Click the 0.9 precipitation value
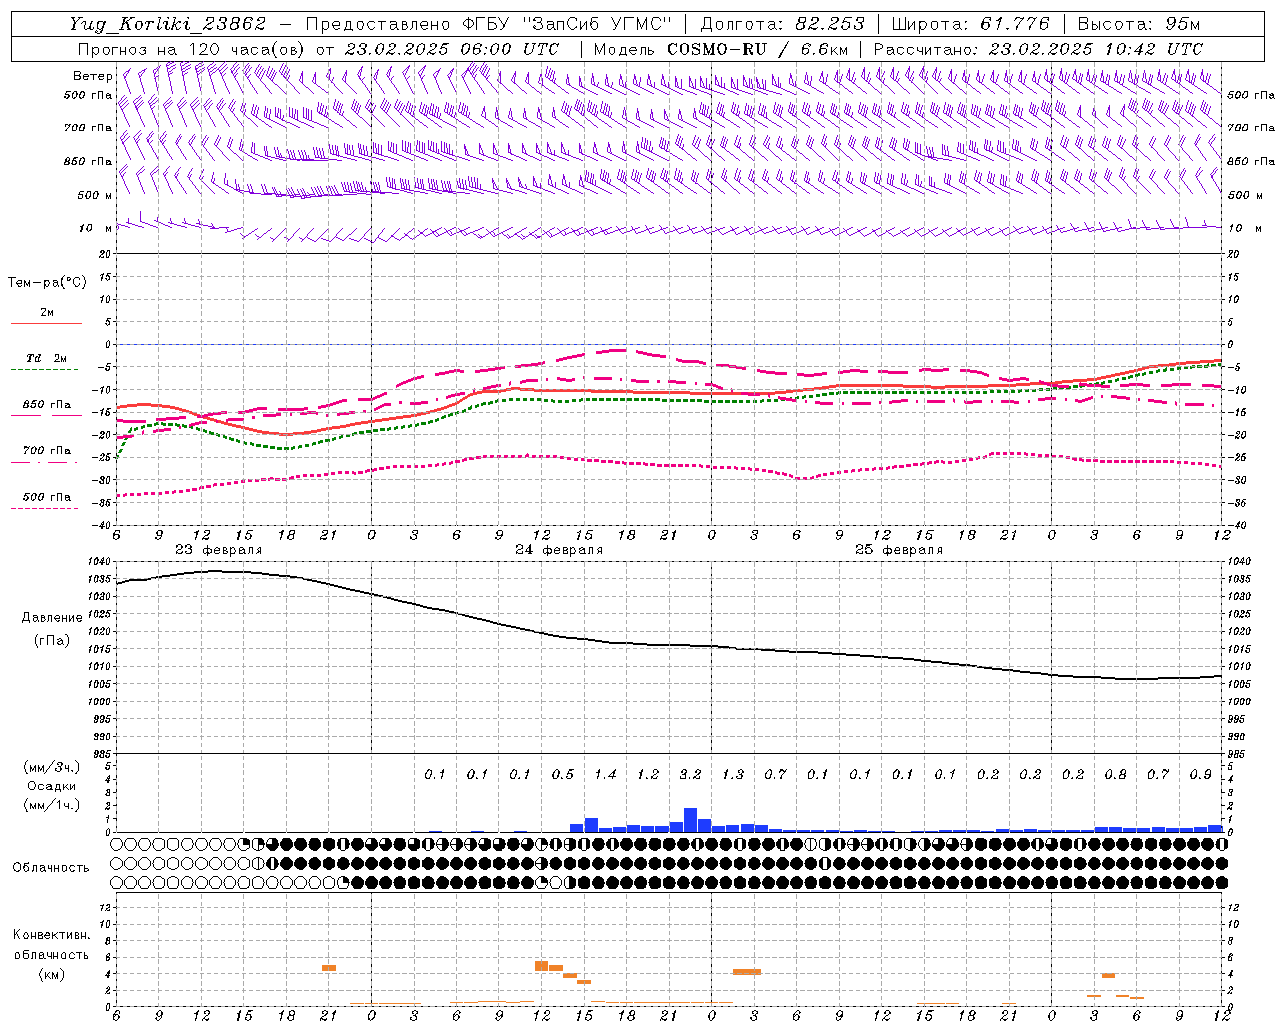This screenshot has height=1024, width=1280. point(1201,774)
